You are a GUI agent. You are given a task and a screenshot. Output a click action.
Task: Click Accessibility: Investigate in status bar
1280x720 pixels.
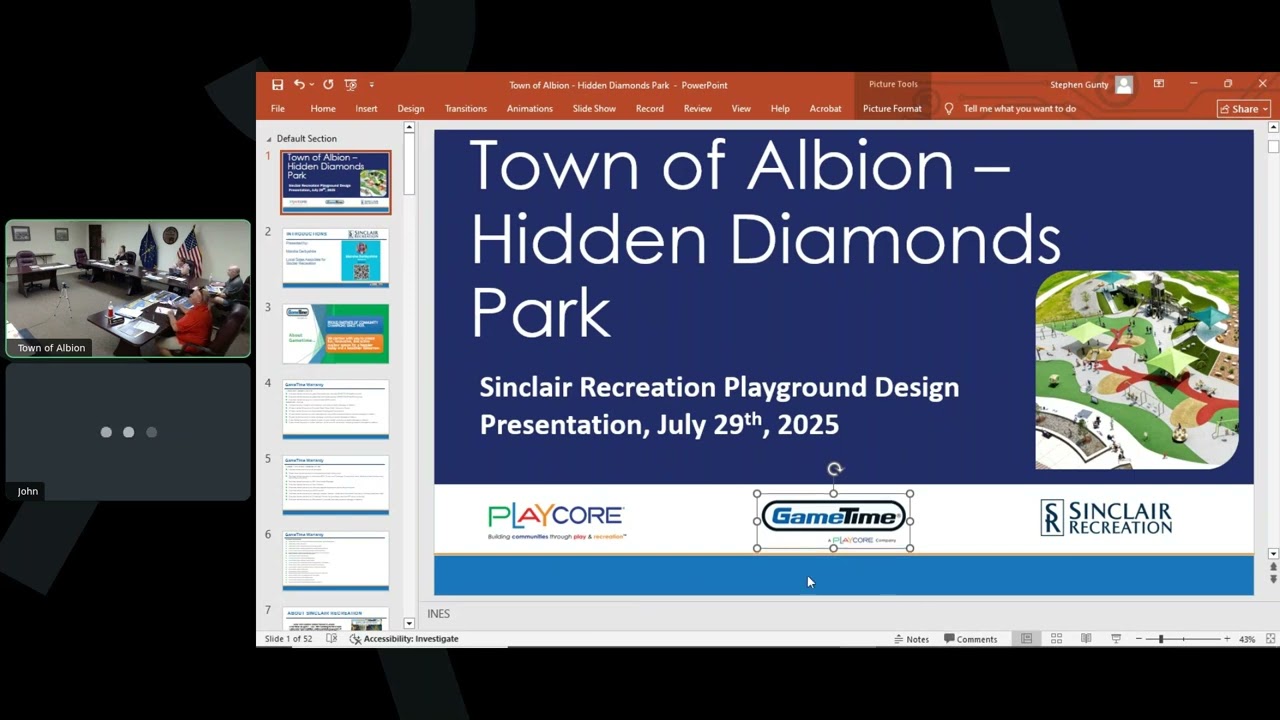pos(404,639)
